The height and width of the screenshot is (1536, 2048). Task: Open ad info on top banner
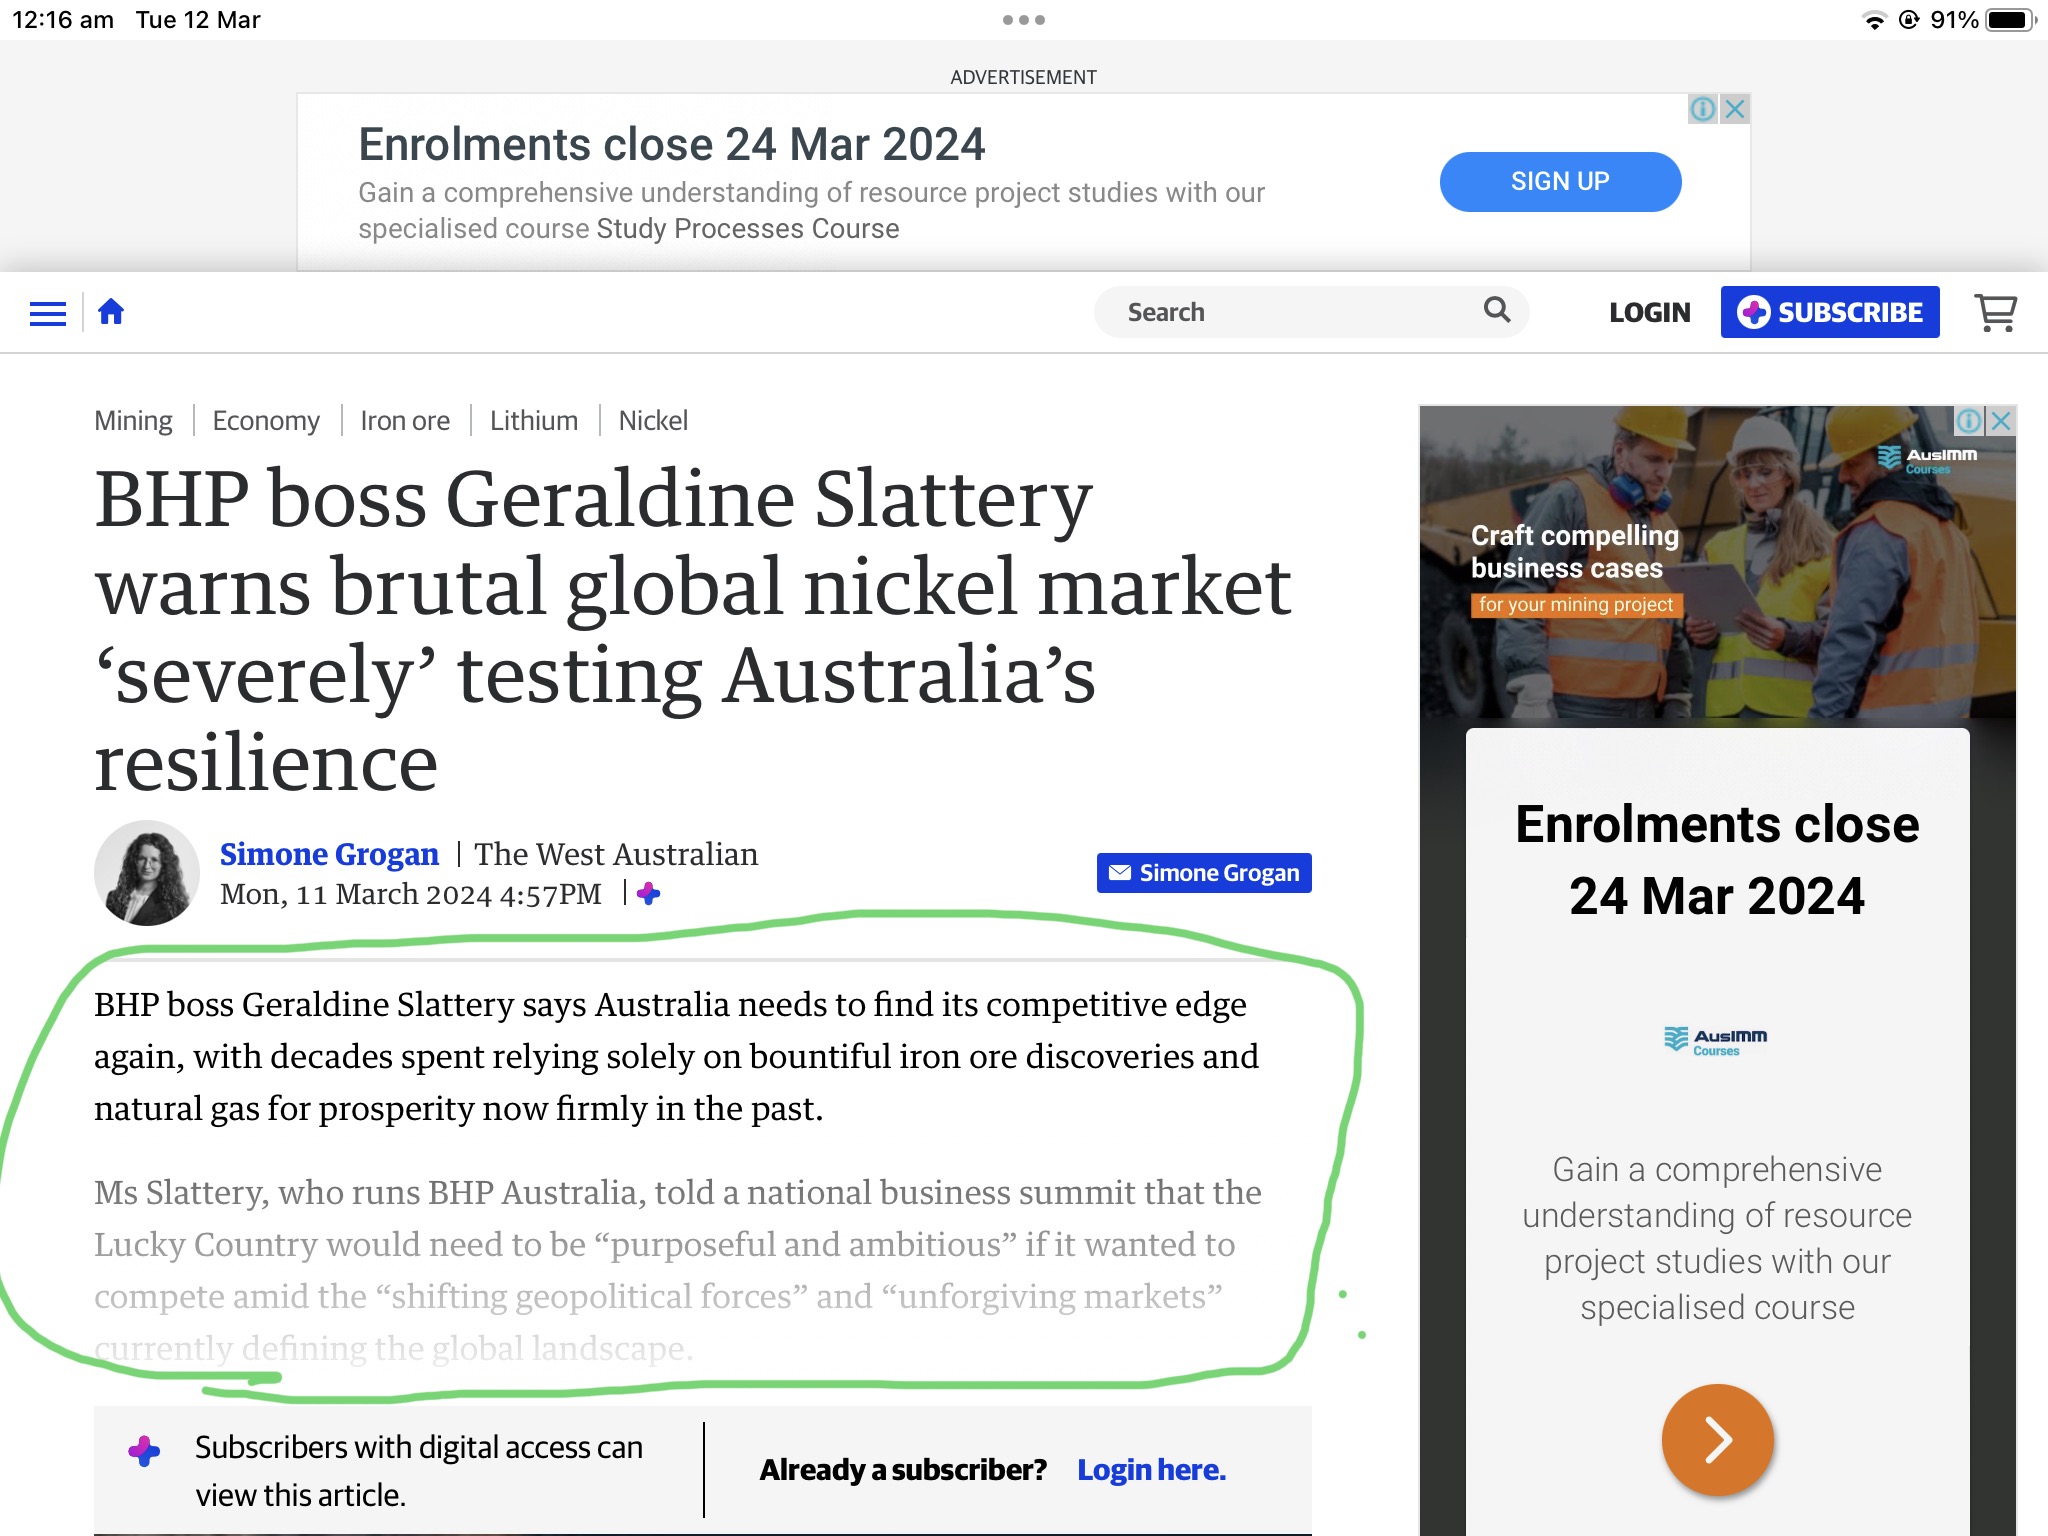coord(1703,109)
